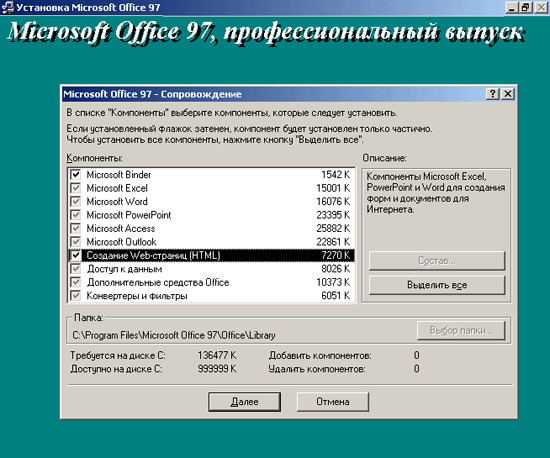Select the Microsoft Access list row text
Viewport: 550px width, 458px height.
click(x=121, y=228)
